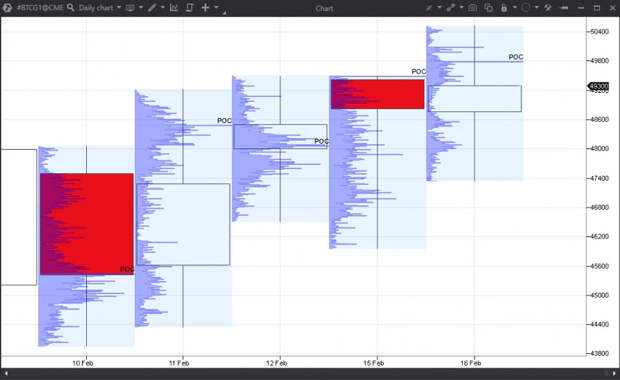This screenshot has height=380, width=620.
Task: Expand the arrow beside the pin icon
Action: pos(439,8)
